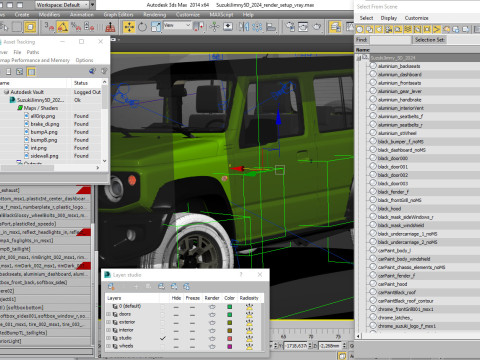
Task: Select the Move tool in main toolbar
Action: [x=129, y=27]
